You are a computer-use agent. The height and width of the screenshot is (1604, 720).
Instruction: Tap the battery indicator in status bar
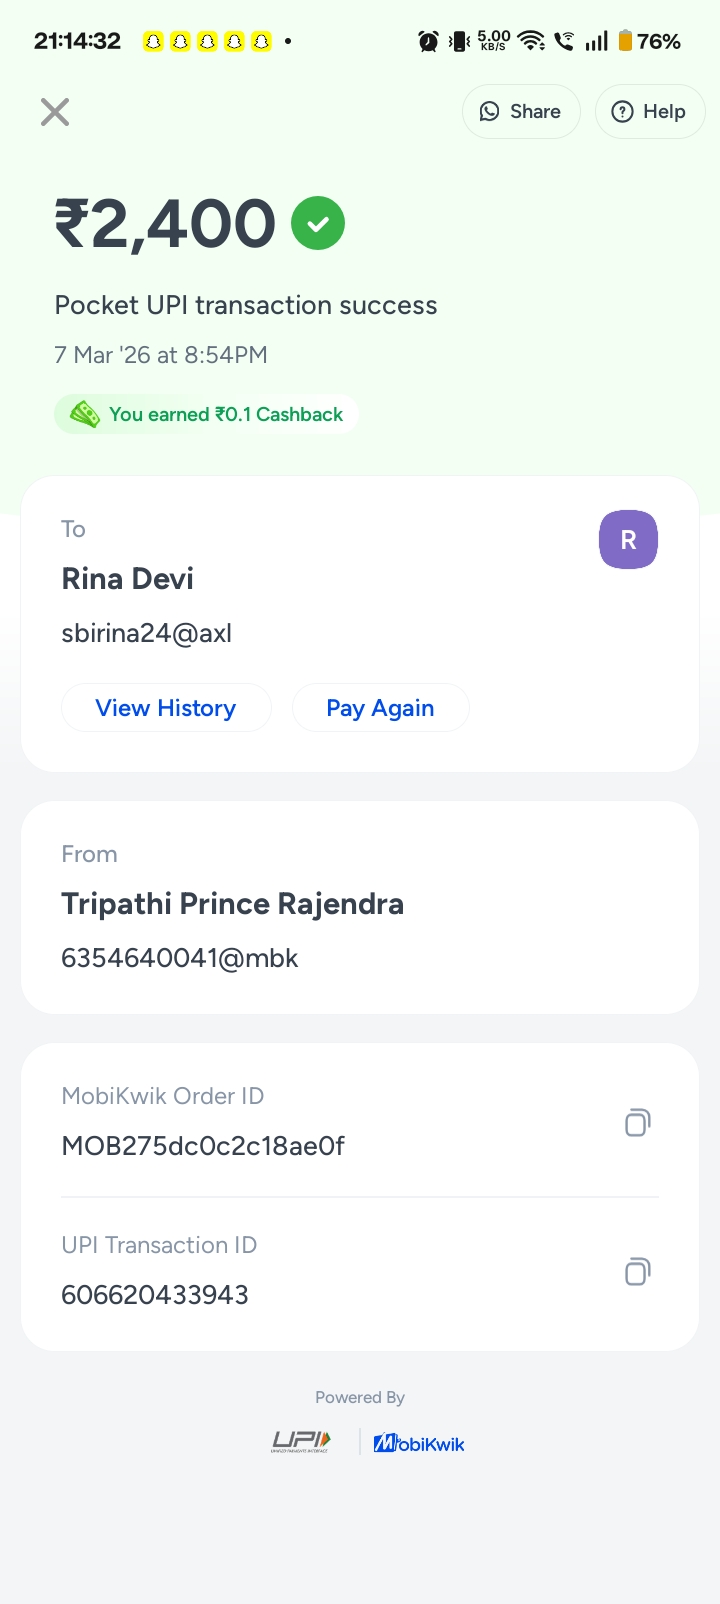point(626,41)
